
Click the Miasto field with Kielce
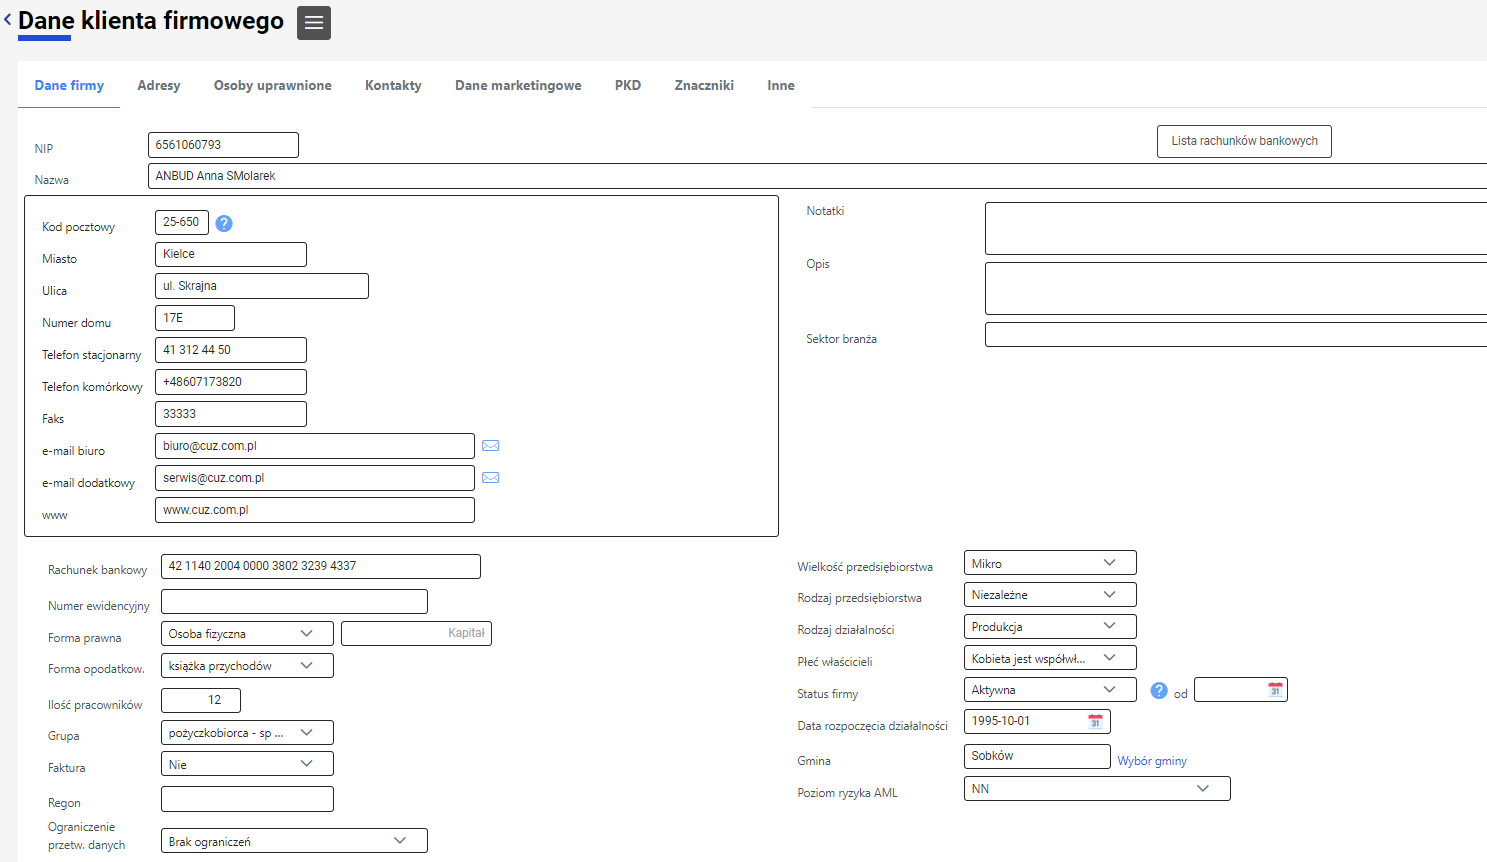pyautogui.click(x=231, y=254)
